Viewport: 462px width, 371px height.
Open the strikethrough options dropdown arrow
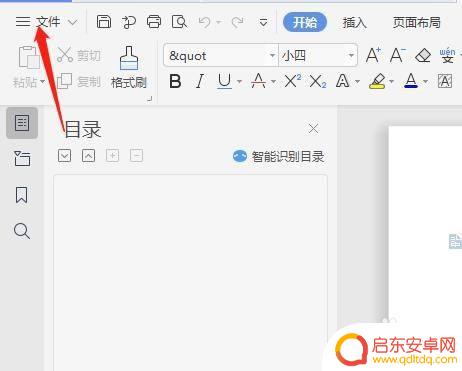274,81
